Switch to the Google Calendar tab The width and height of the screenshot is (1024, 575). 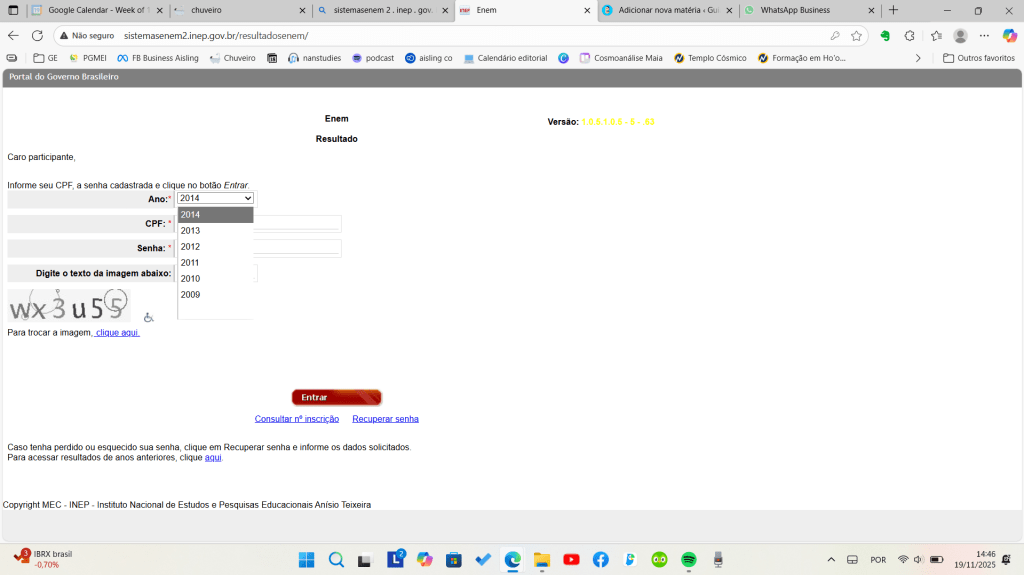(x=95, y=10)
